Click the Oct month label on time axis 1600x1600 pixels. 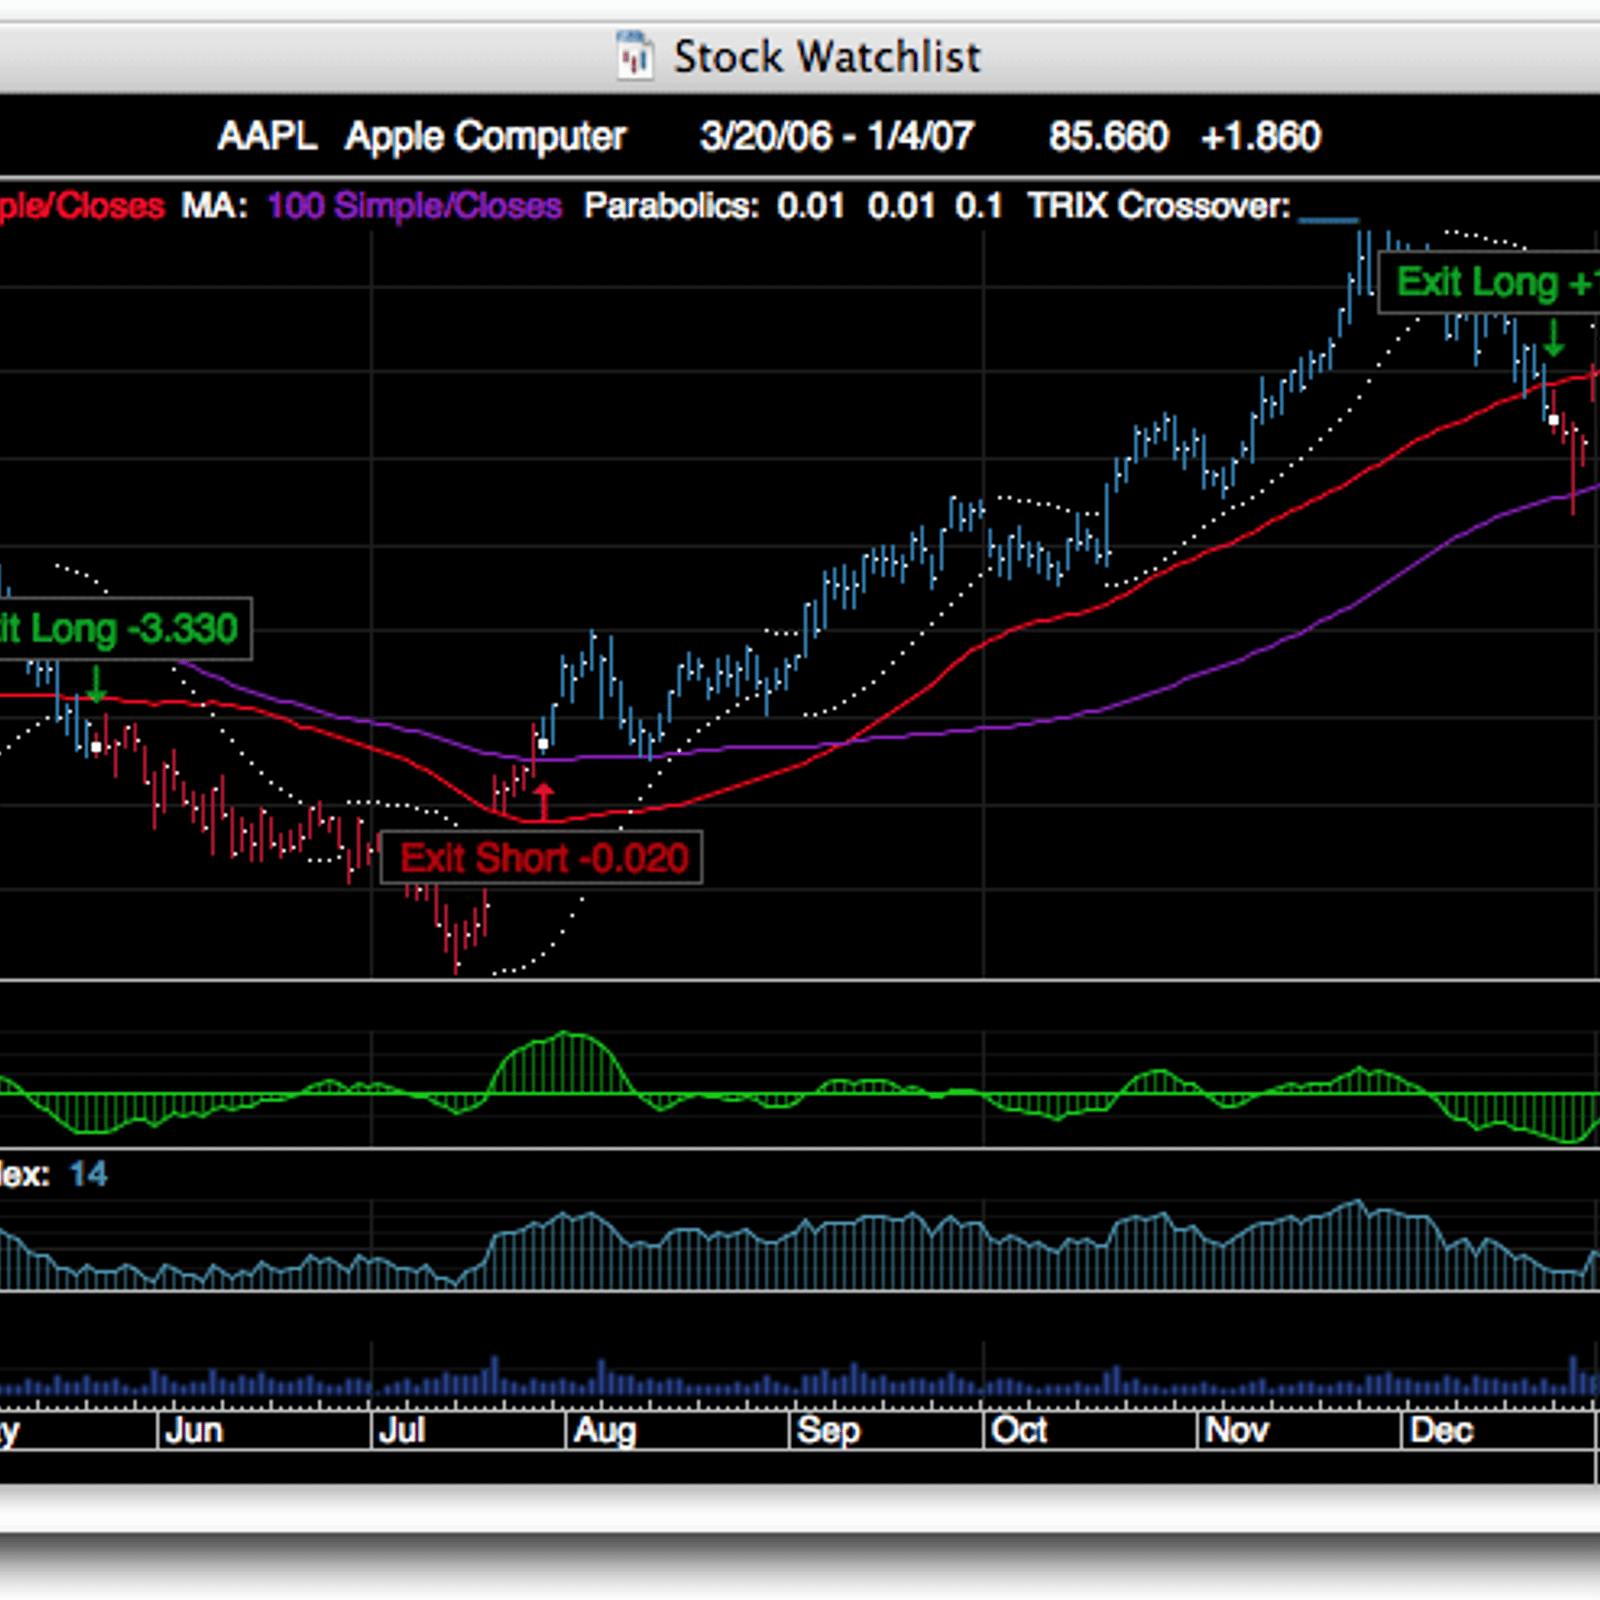point(1019,1430)
